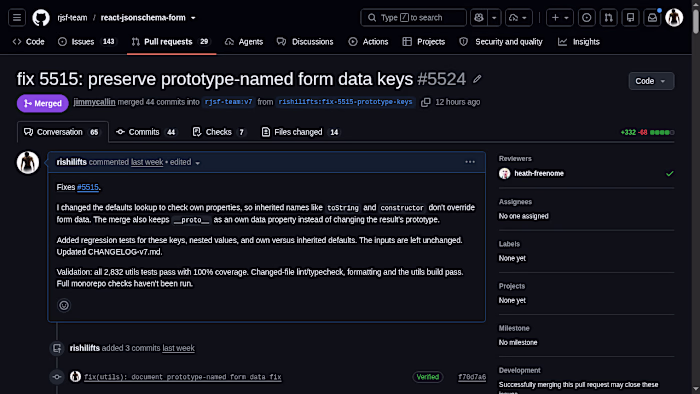700x394 pixels.
Task: Switch to the Conversation tab
Action: (x=62, y=132)
